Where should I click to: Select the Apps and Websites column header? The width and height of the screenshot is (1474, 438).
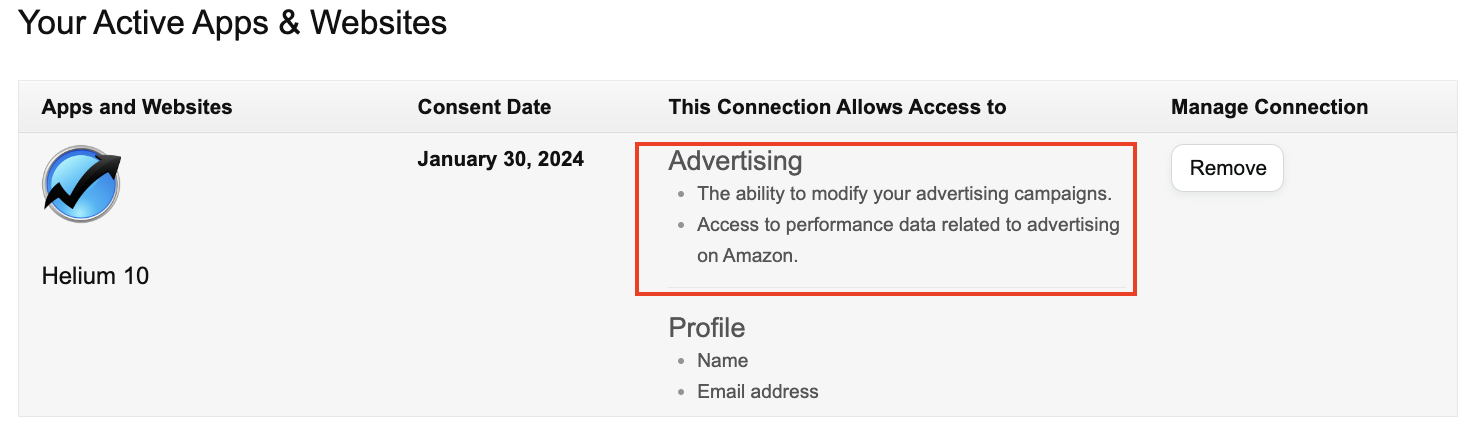coord(137,107)
